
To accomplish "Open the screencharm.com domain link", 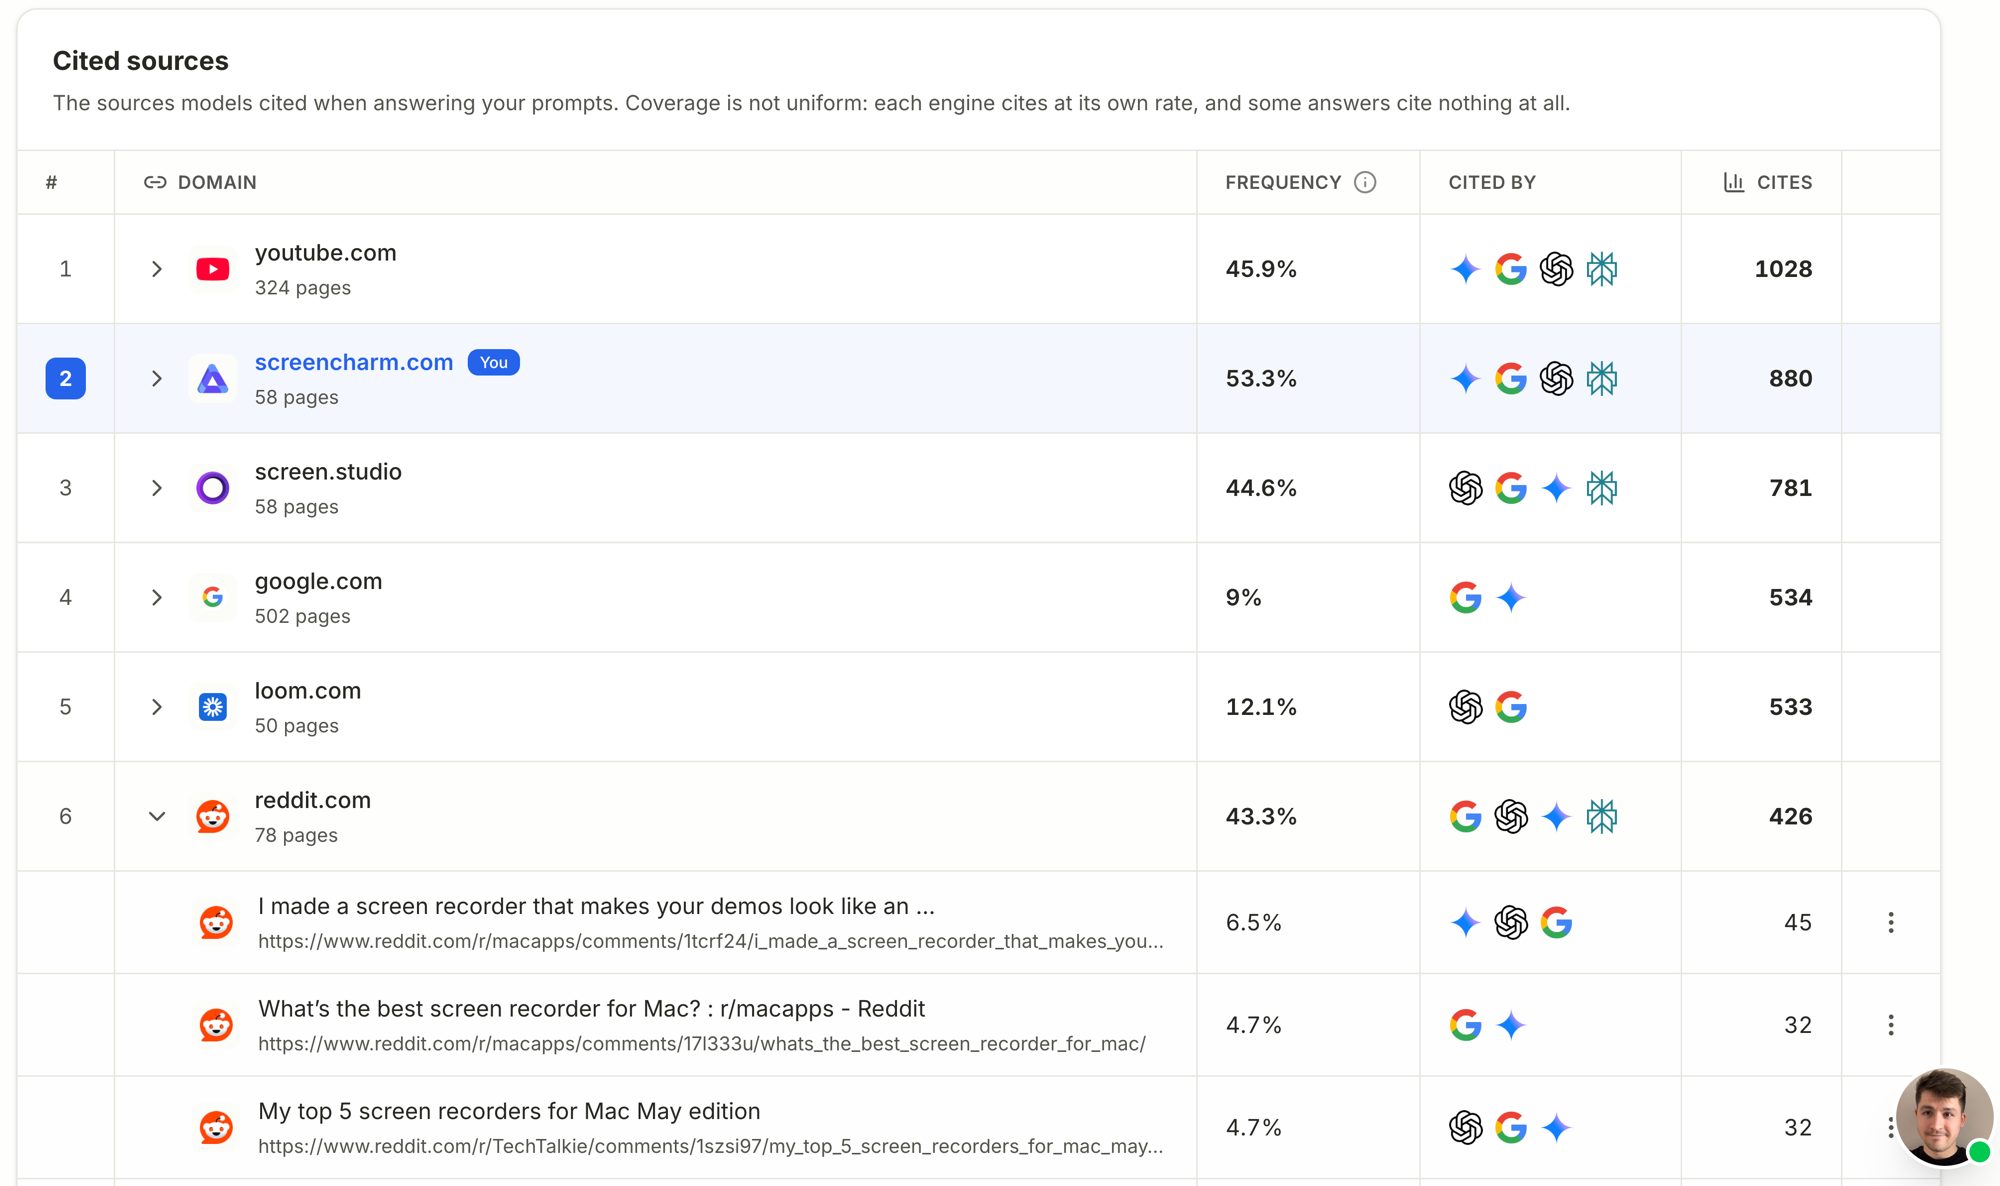I will 353,362.
